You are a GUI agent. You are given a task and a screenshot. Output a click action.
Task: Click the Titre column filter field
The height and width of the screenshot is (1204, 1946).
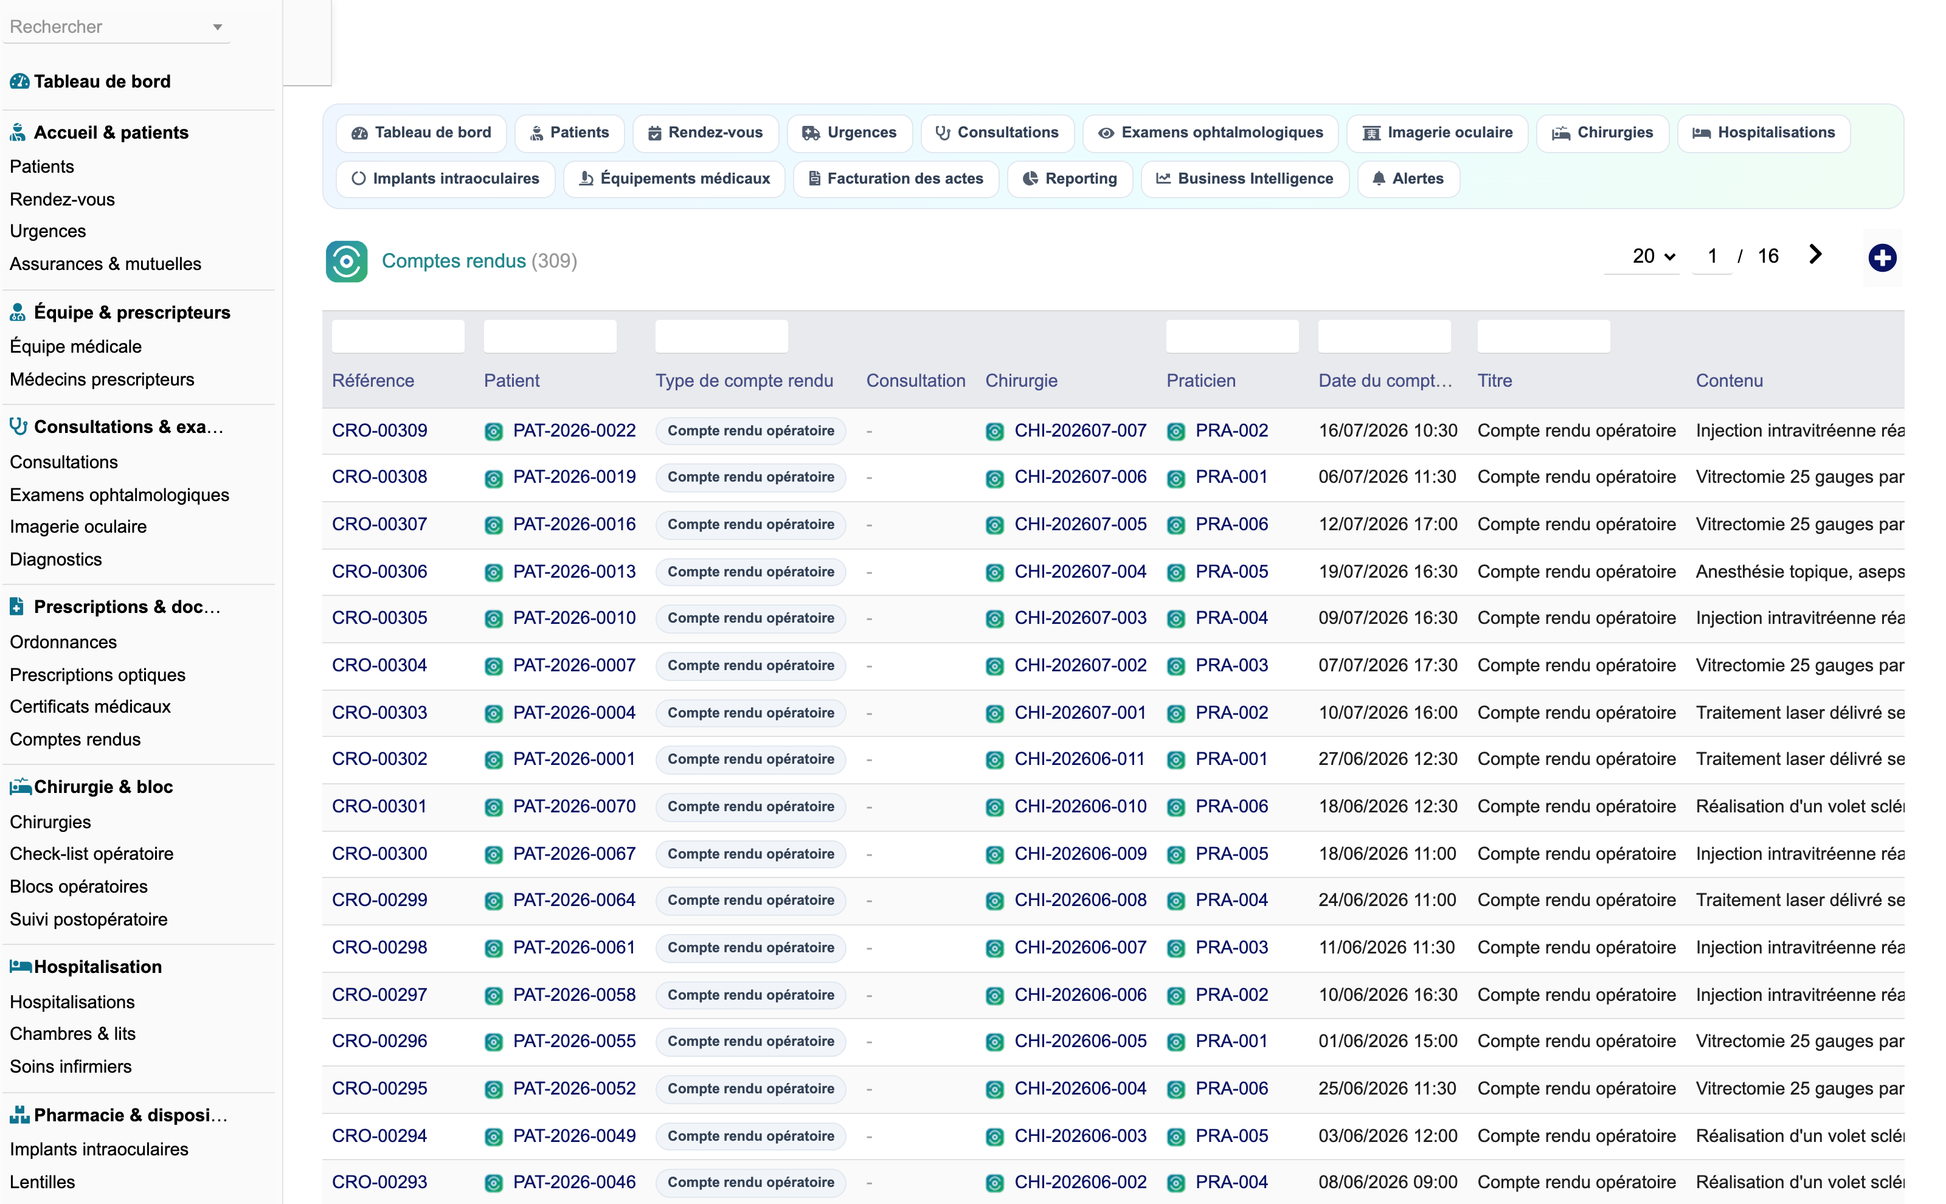pos(1544,336)
